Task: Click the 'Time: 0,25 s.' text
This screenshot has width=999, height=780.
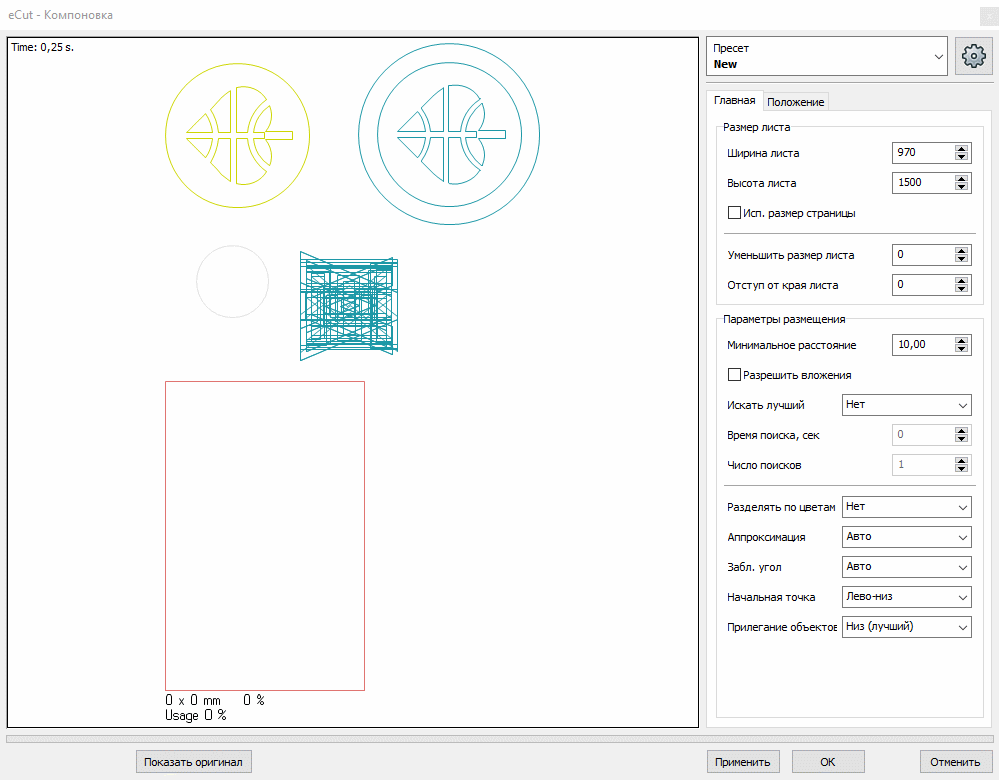Action: 43,47
